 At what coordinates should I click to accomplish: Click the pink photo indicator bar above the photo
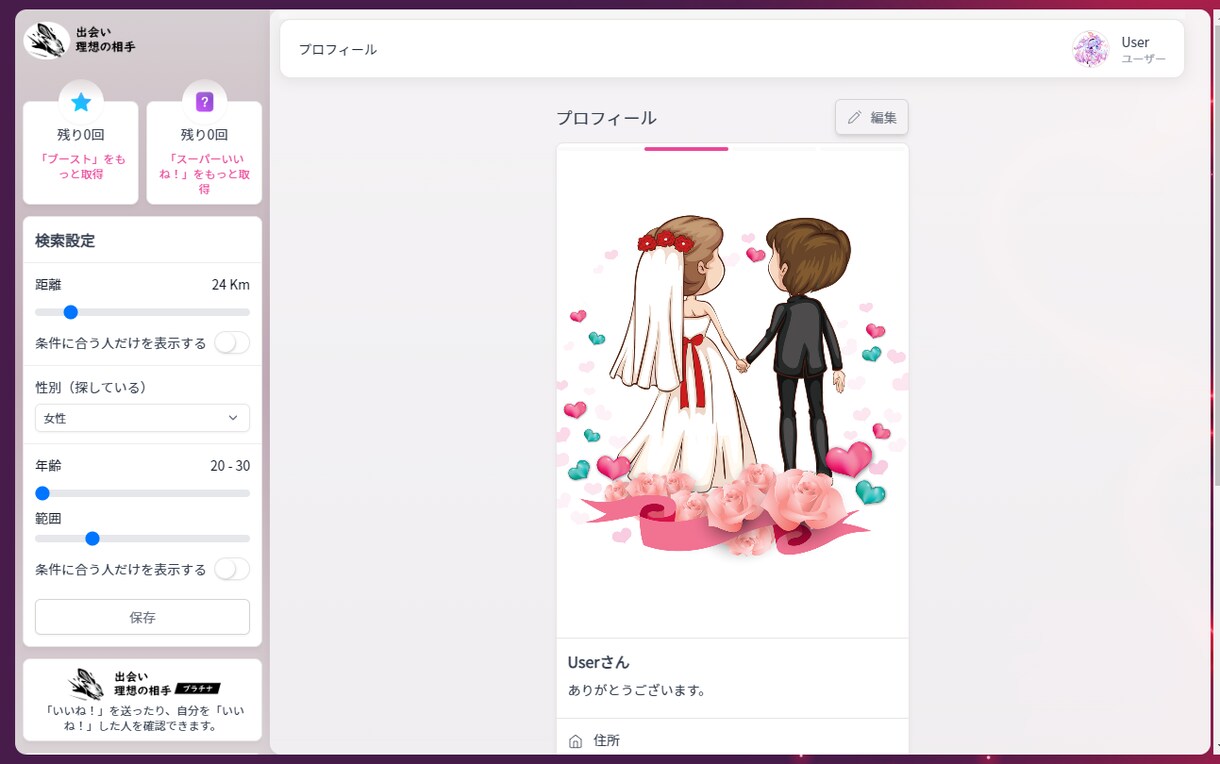[686, 148]
